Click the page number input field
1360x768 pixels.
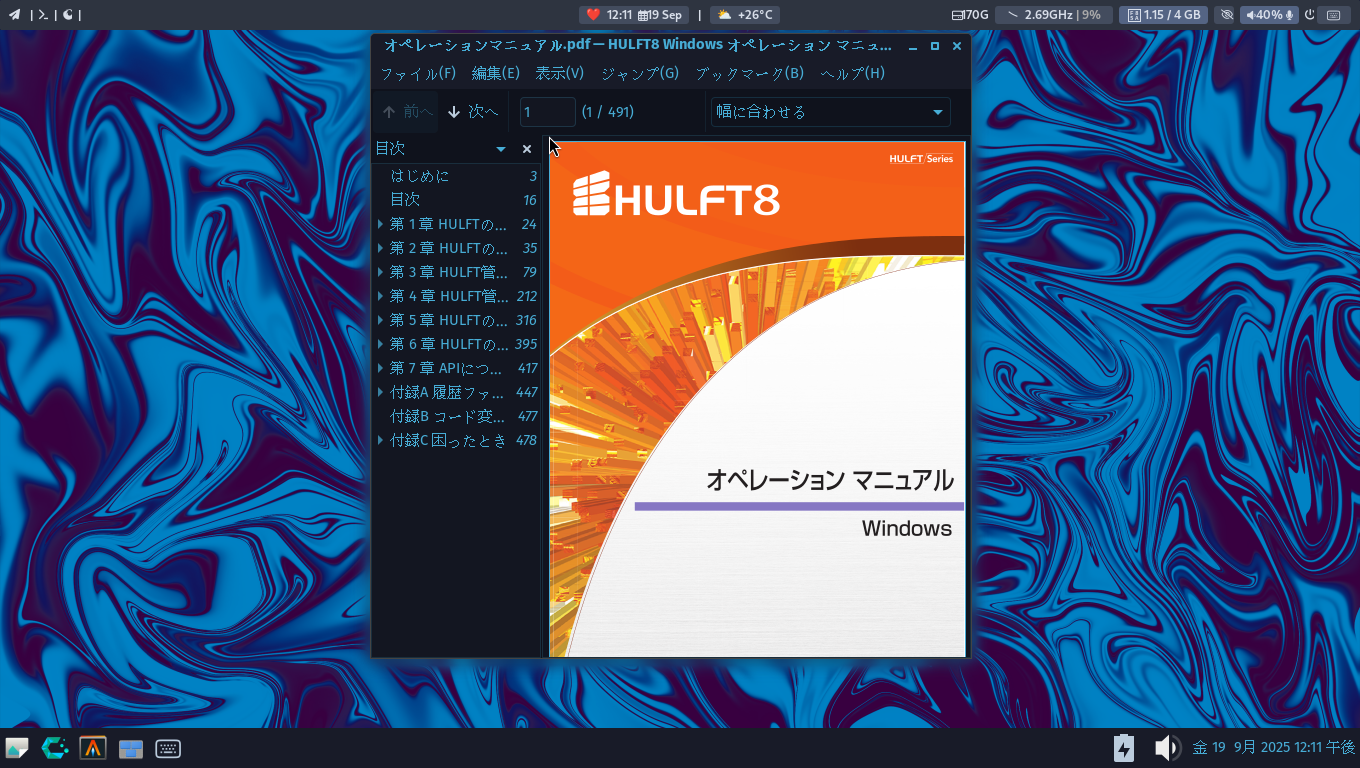pos(547,112)
